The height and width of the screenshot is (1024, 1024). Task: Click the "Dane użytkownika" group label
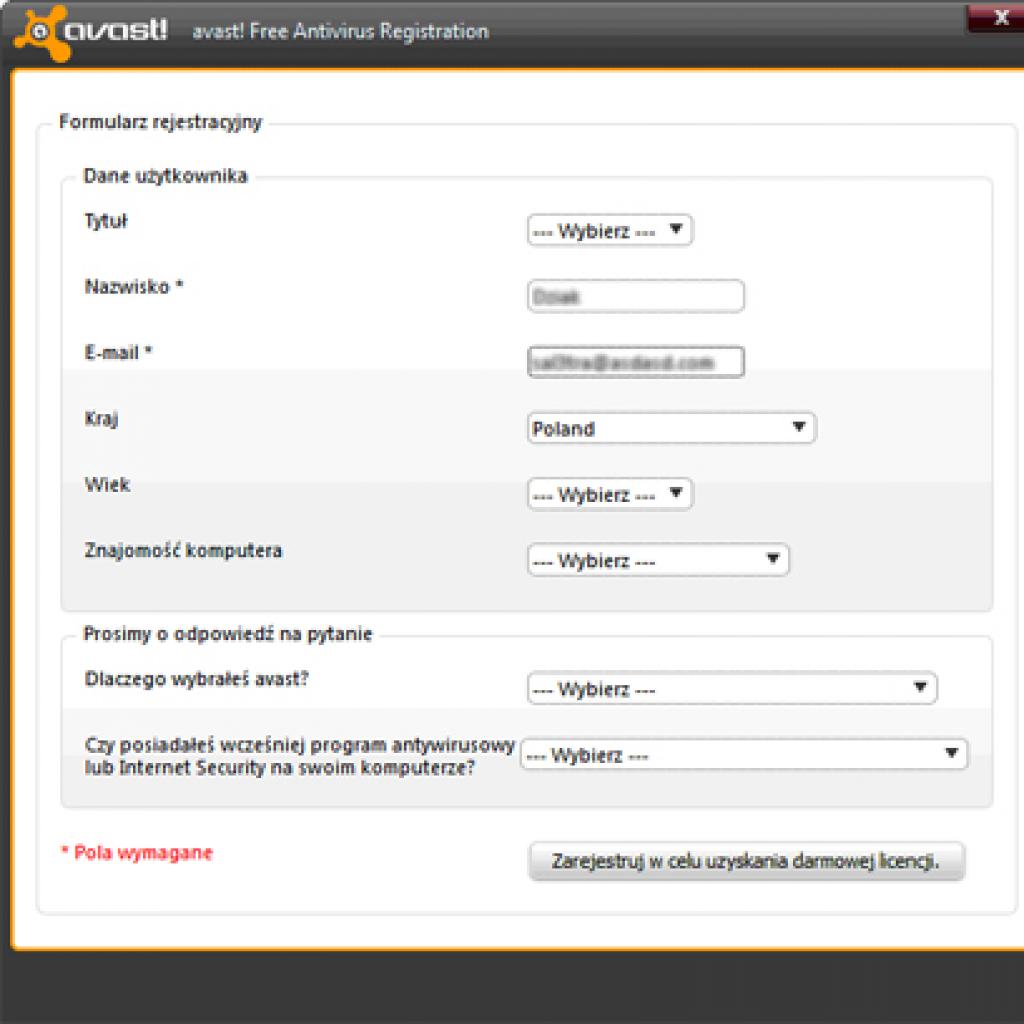pyautogui.click(x=166, y=176)
